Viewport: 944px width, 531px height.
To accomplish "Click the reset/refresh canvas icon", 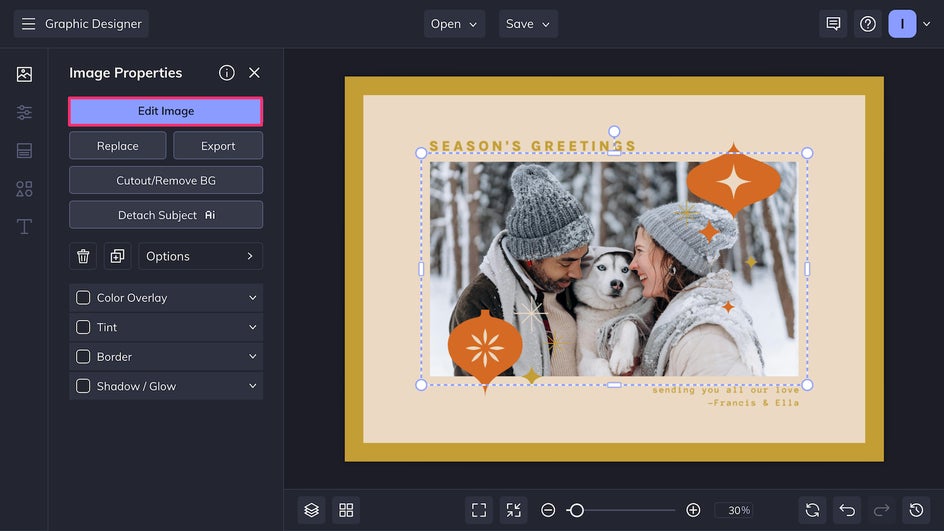I will click(812, 510).
